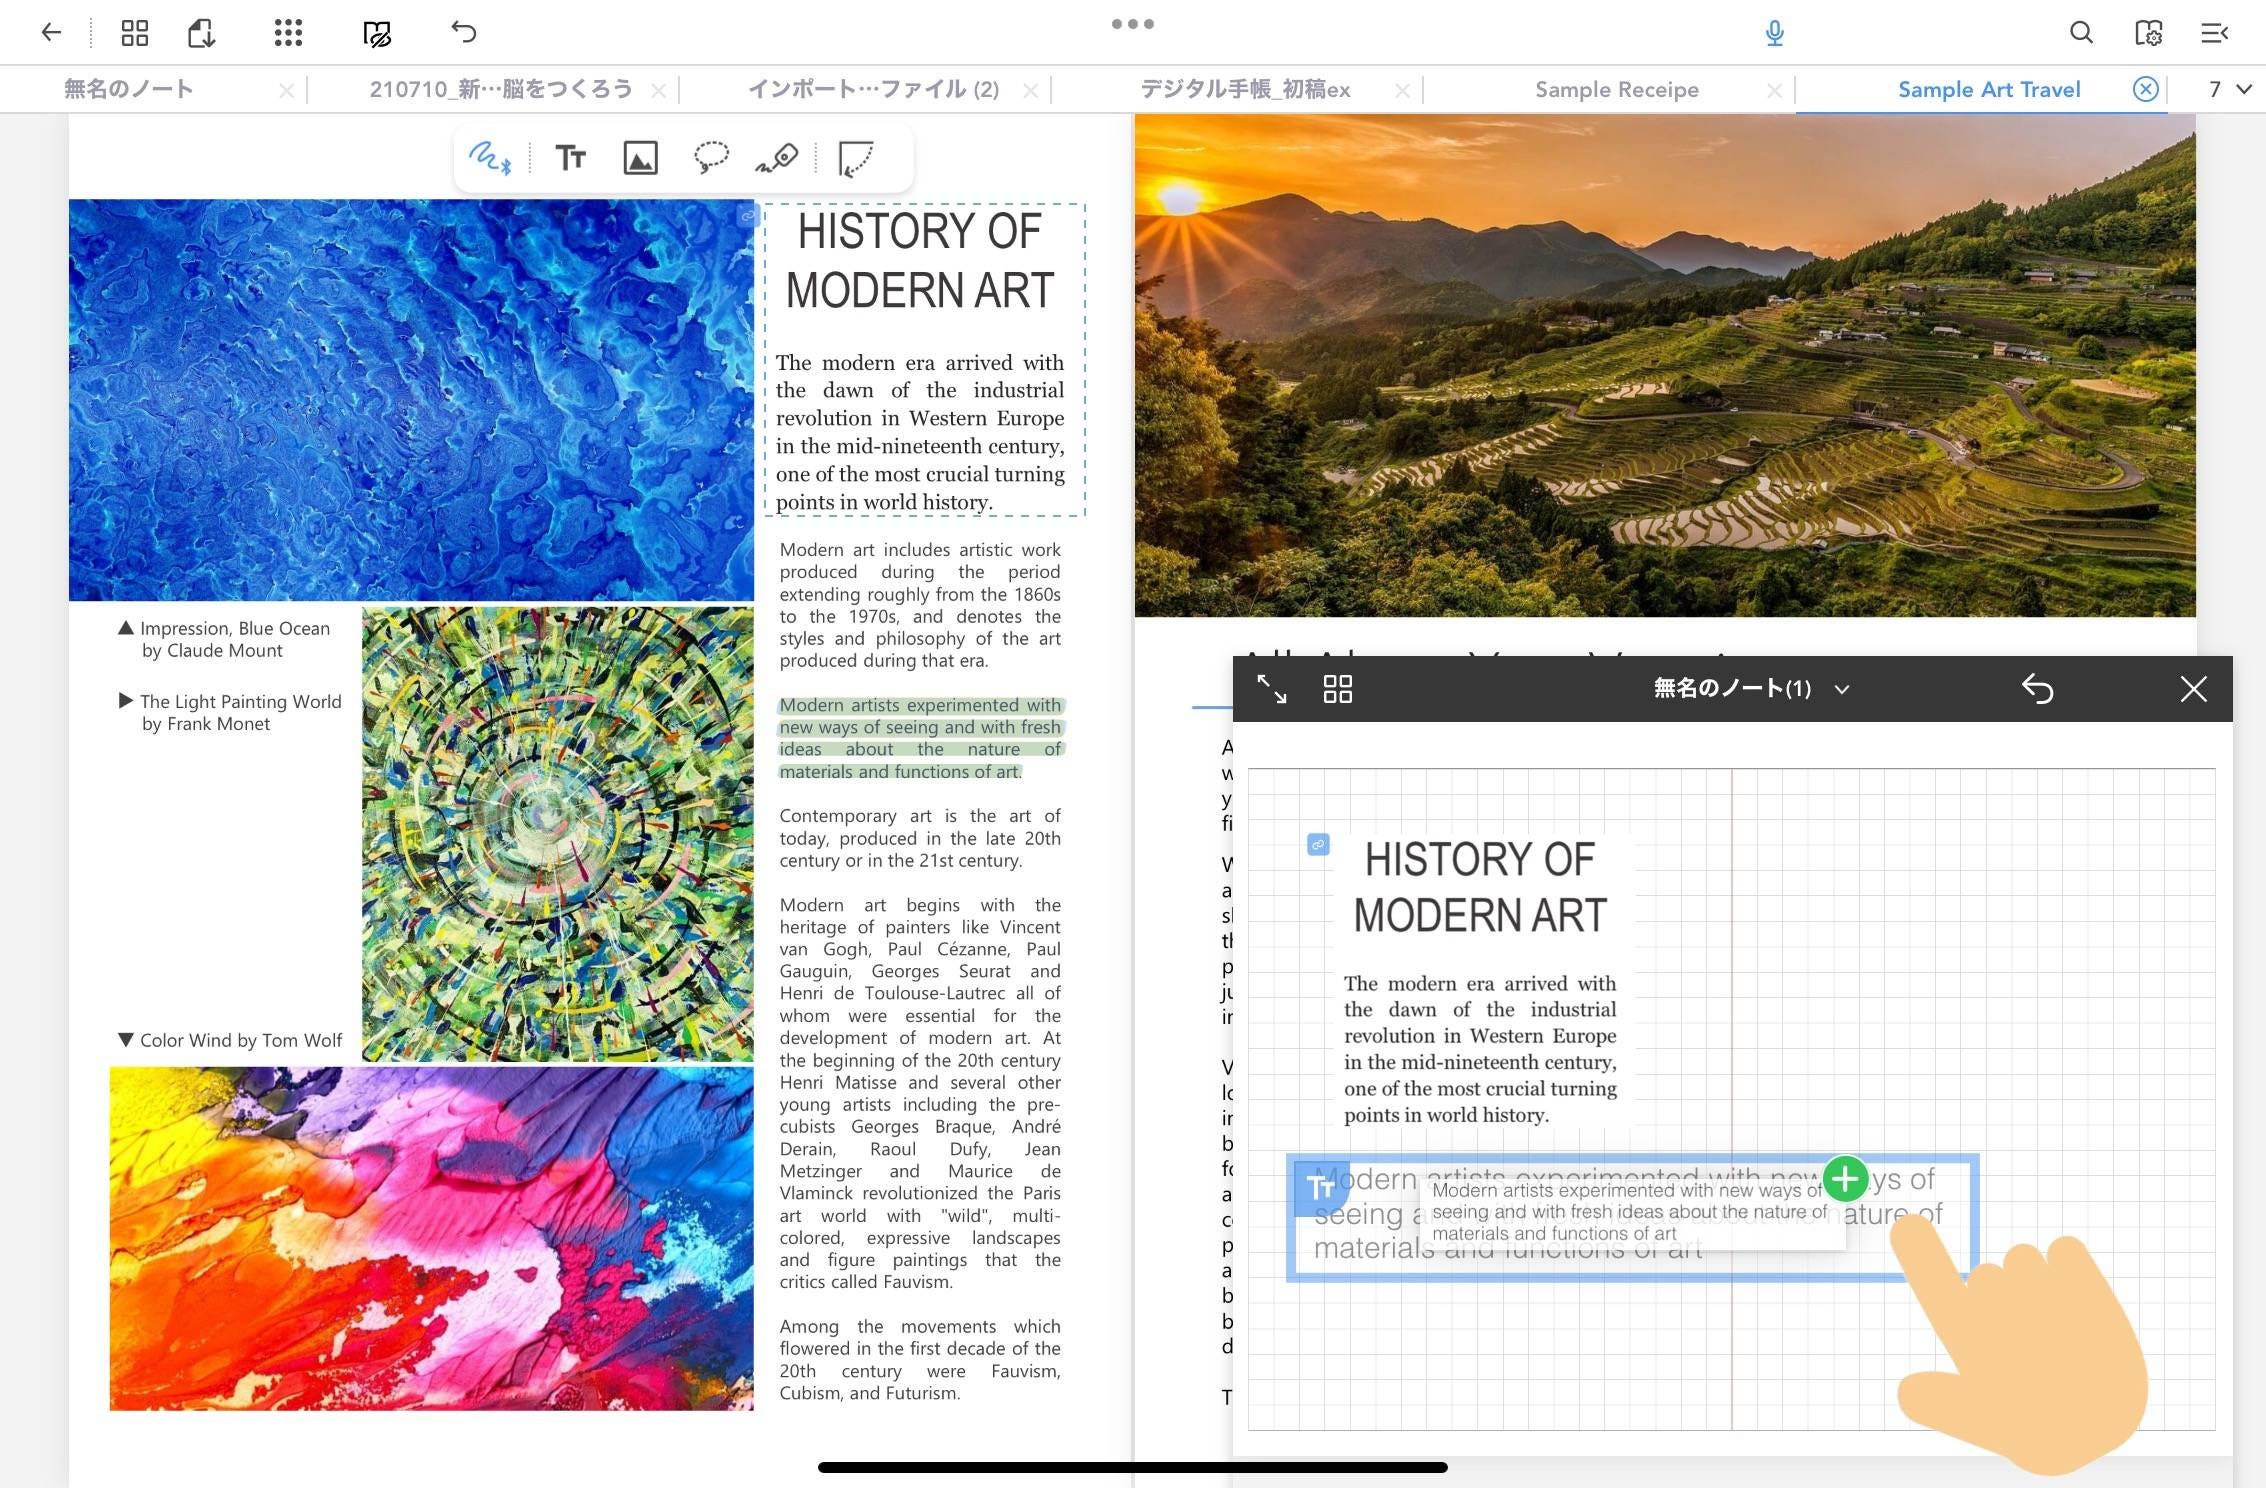Open the page thumbnails grid view

click(x=135, y=33)
